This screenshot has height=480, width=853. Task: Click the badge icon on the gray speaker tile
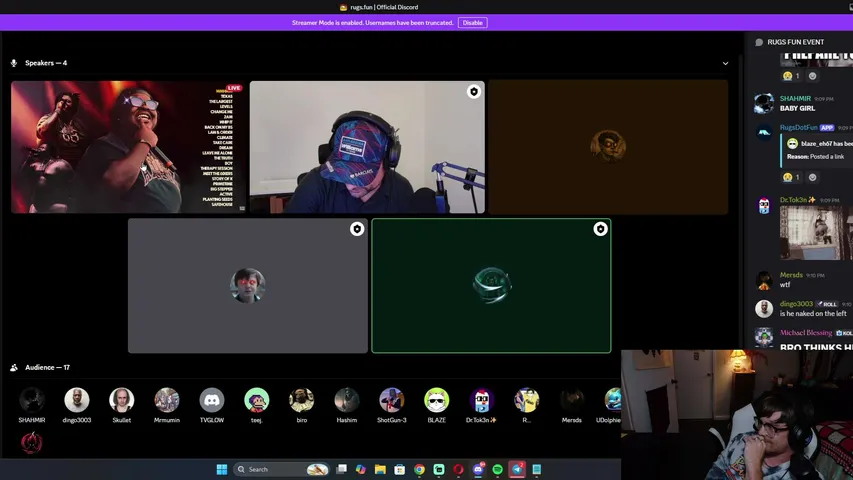pyautogui.click(x=357, y=229)
